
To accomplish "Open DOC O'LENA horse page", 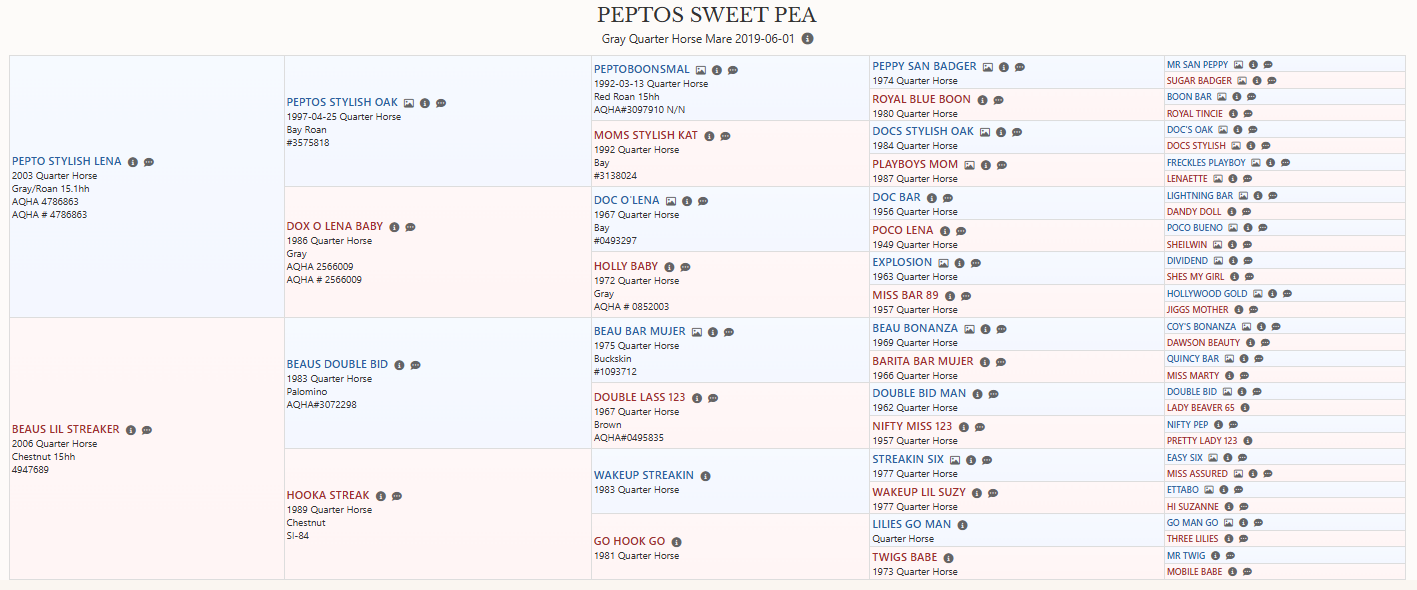I will click(627, 200).
